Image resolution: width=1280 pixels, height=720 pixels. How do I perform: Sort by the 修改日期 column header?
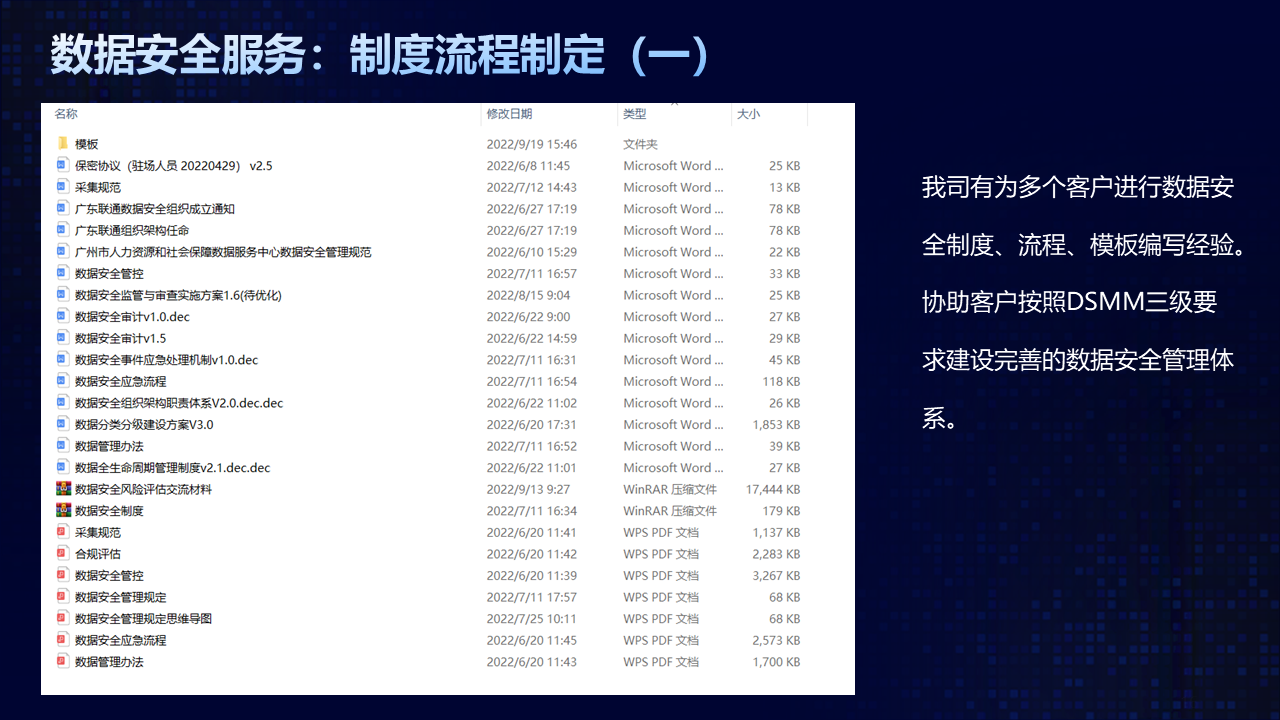click(510, 114)
